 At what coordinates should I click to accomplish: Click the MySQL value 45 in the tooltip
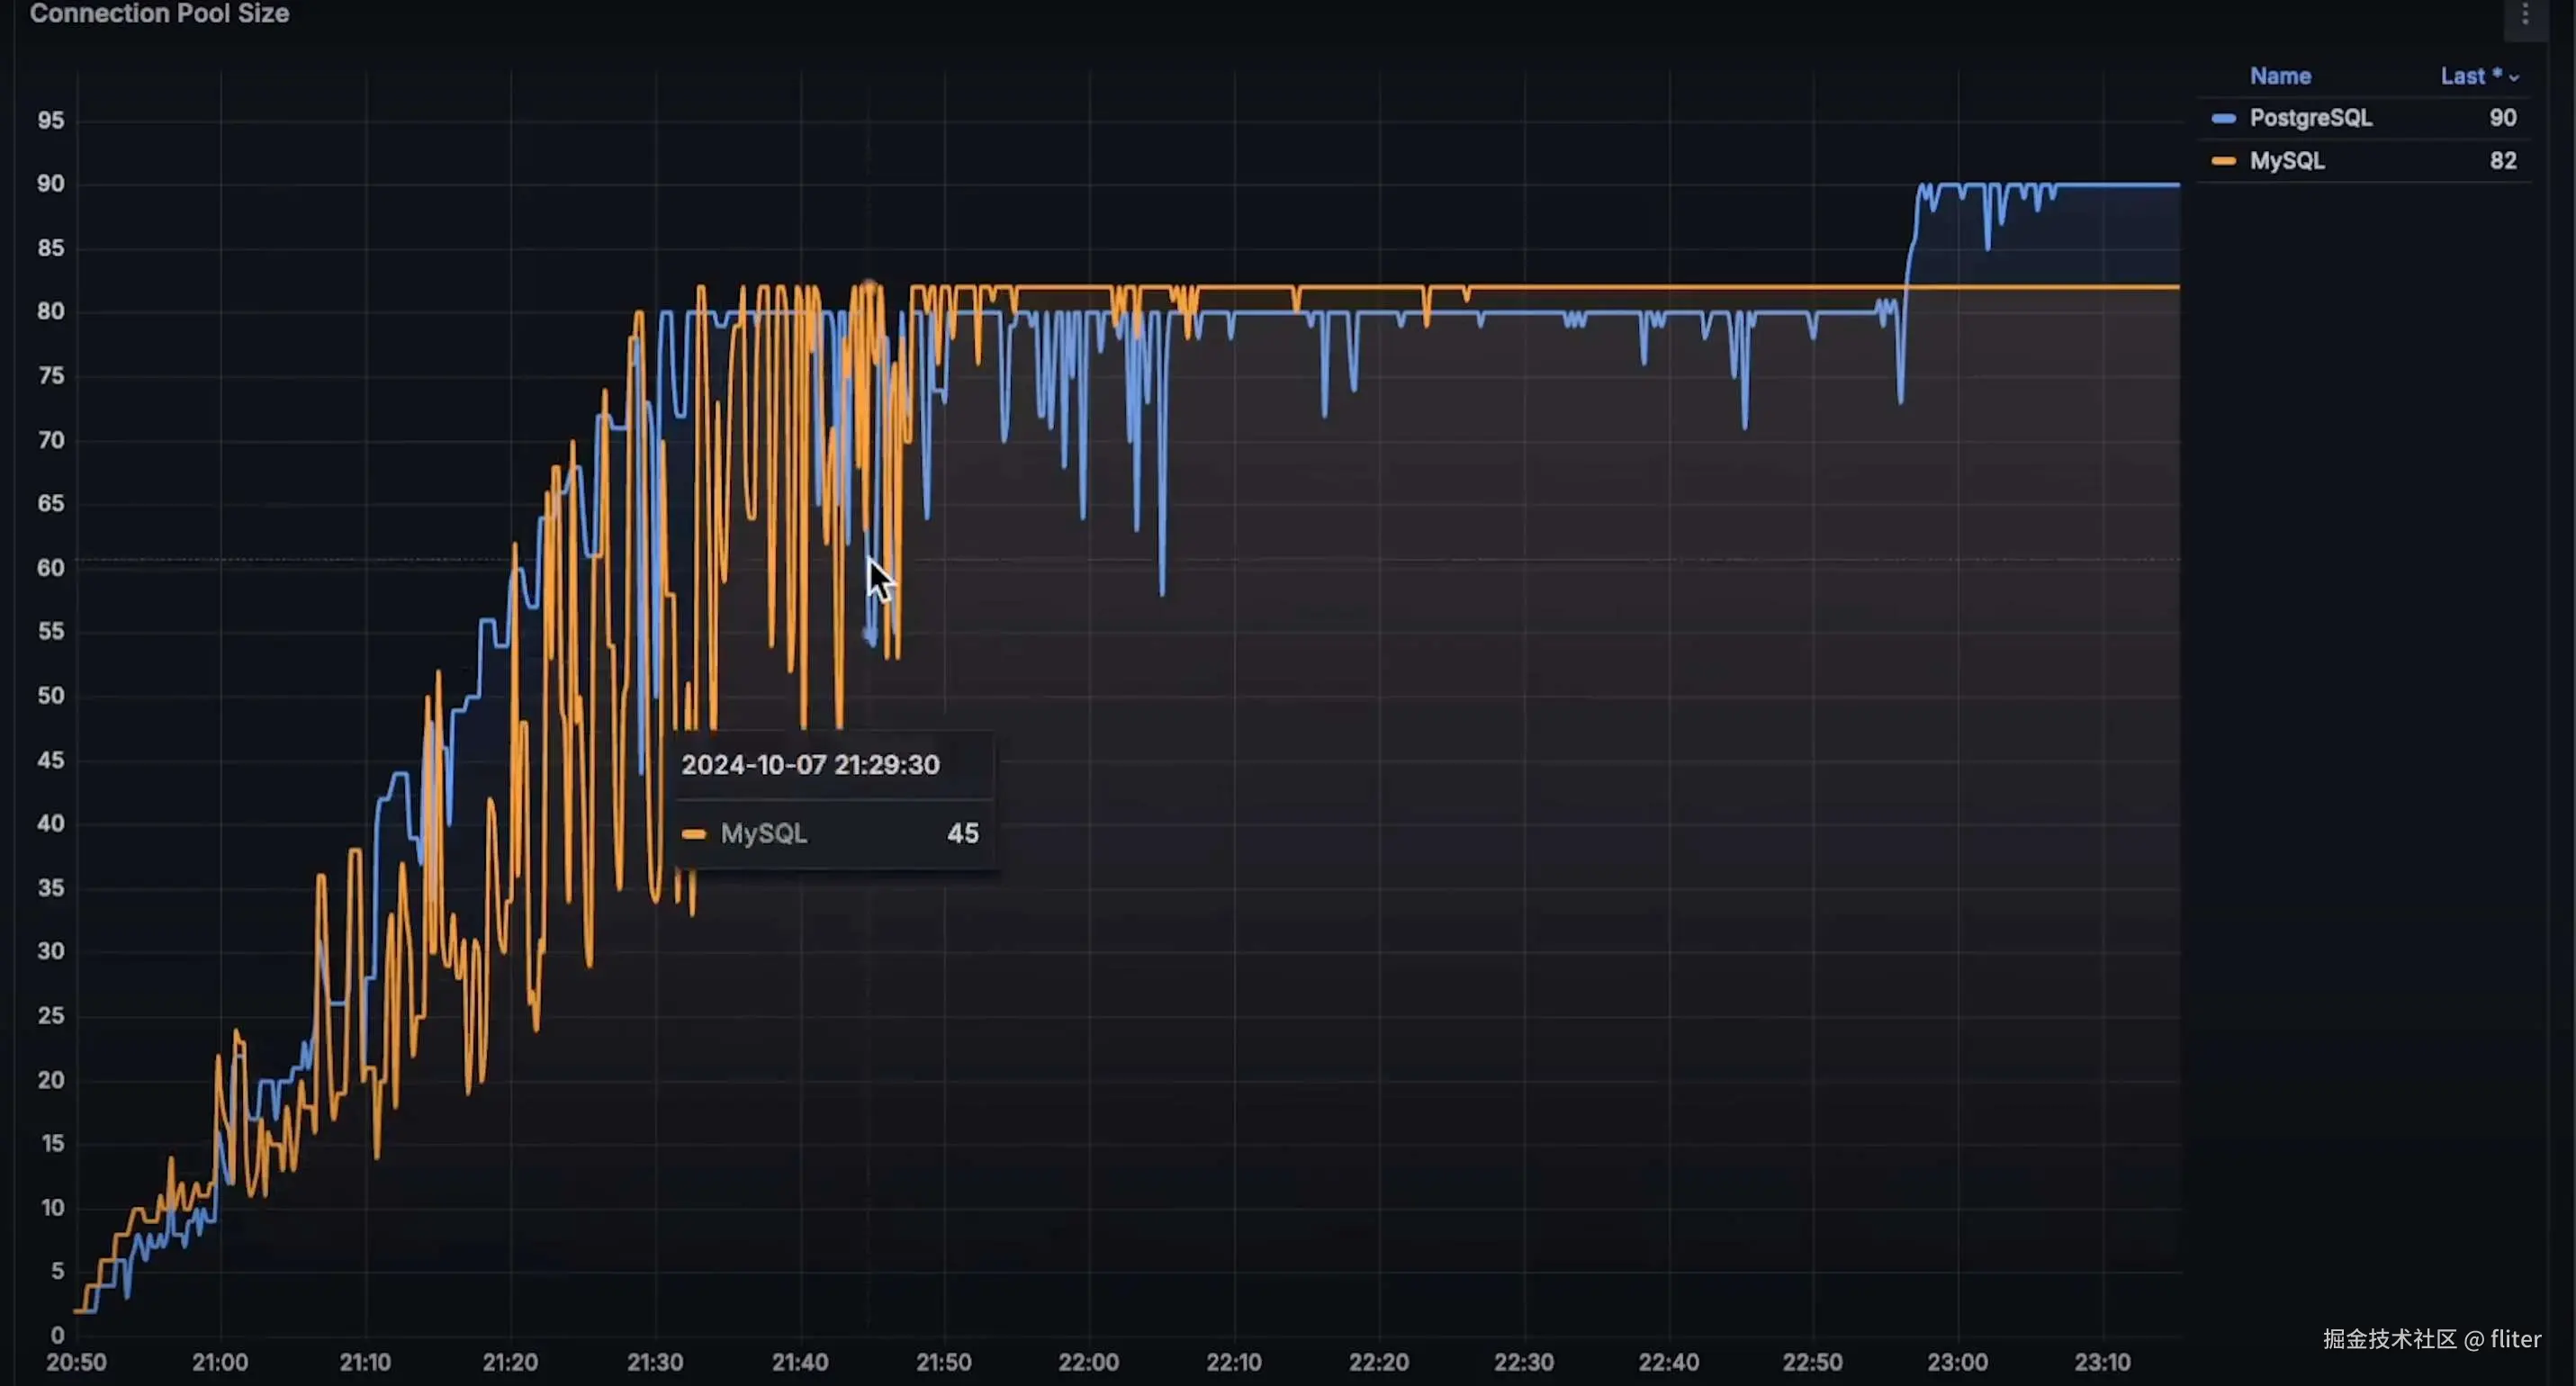pos(962,833)
